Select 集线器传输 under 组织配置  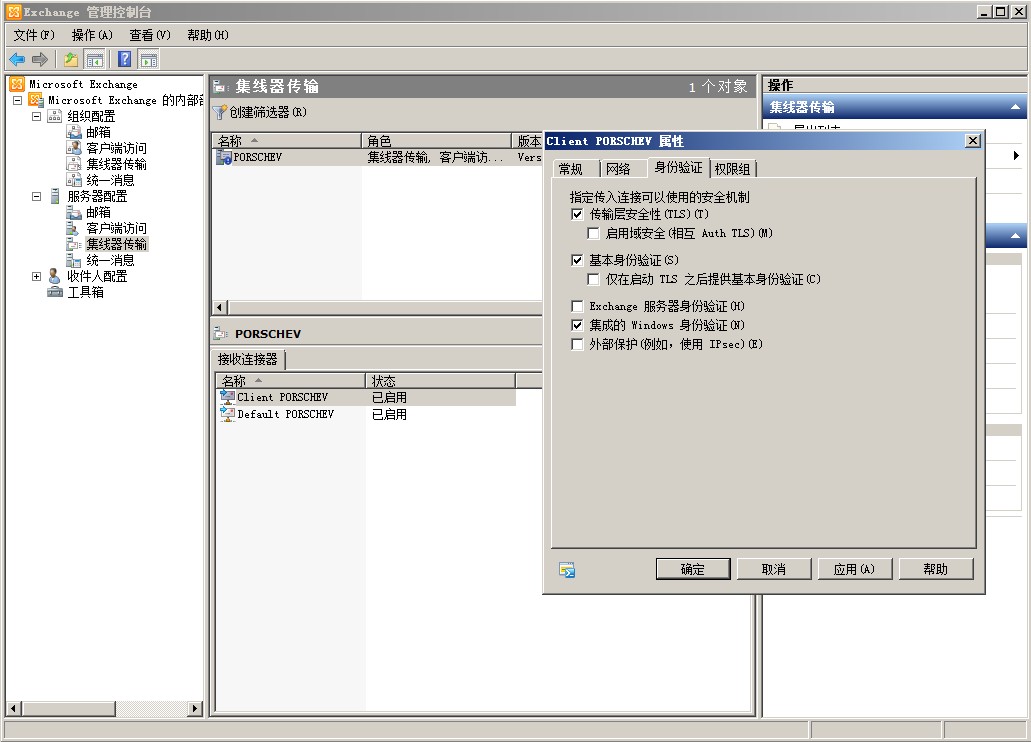116,164
